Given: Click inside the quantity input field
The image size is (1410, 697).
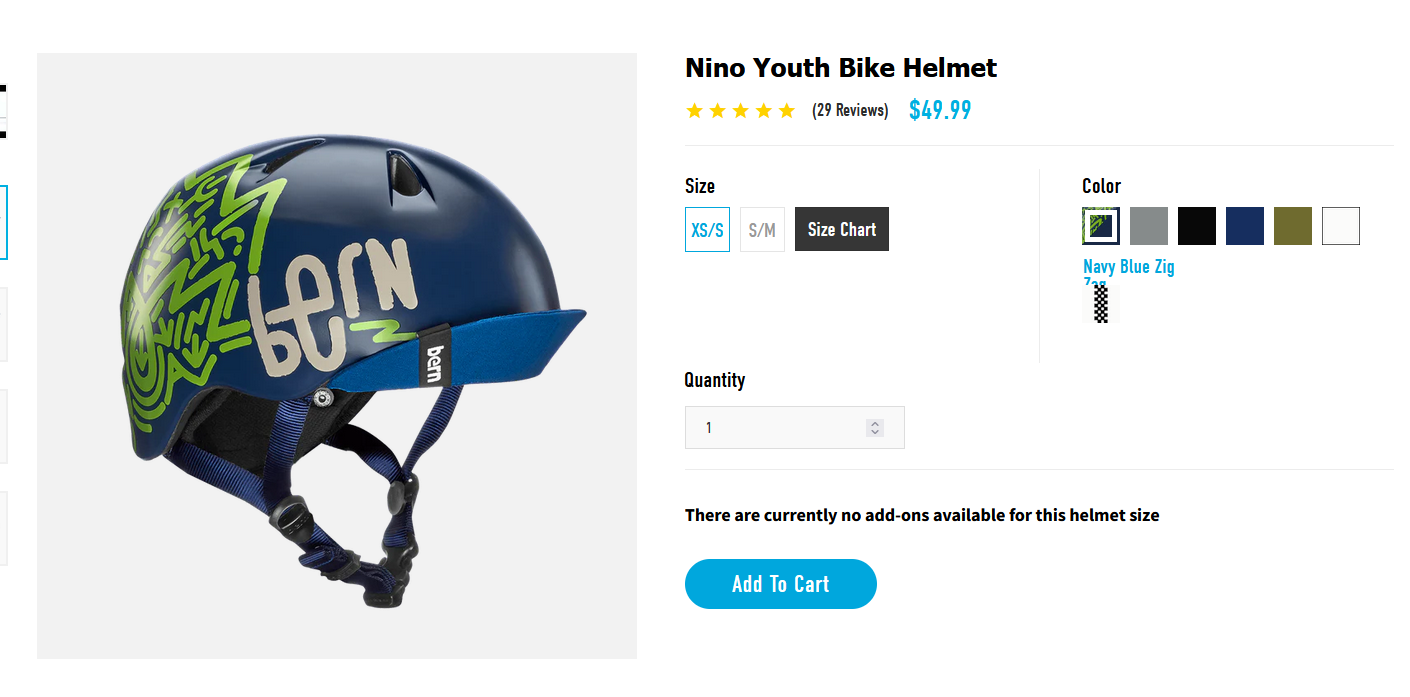Looking at the screenshot, I should coord(780,427).
